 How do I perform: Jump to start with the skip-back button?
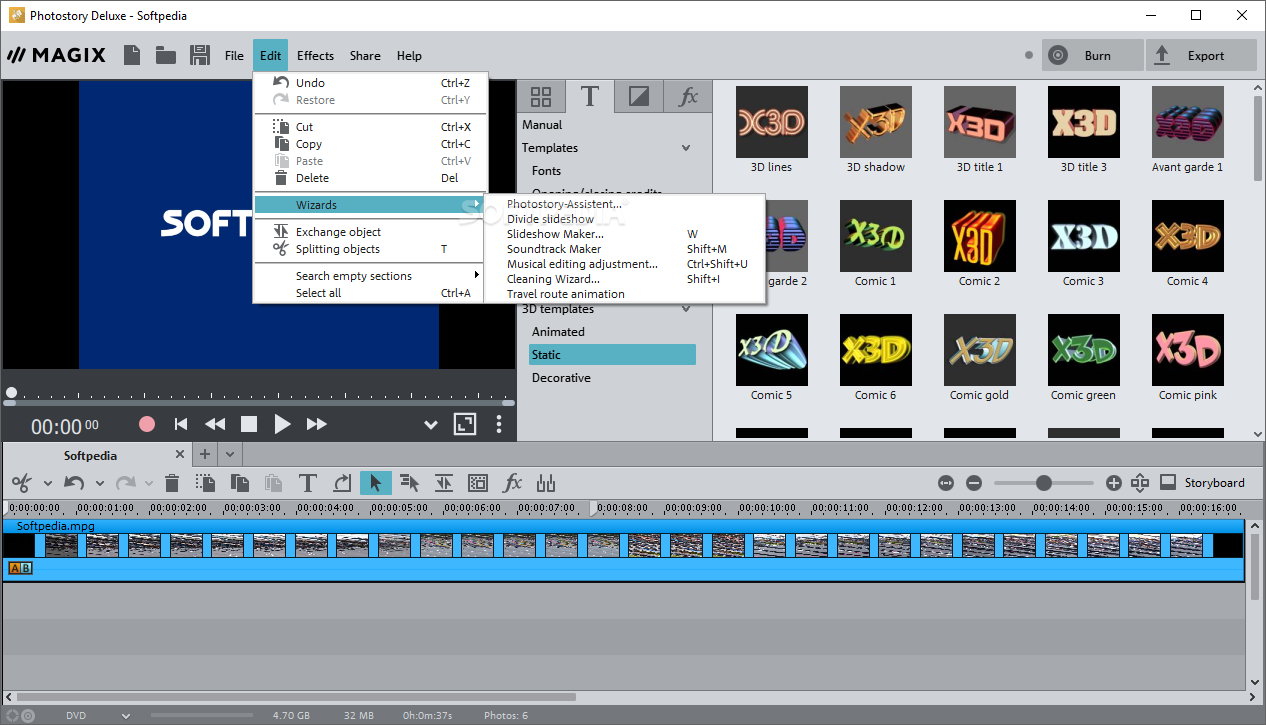coord(181,424)
